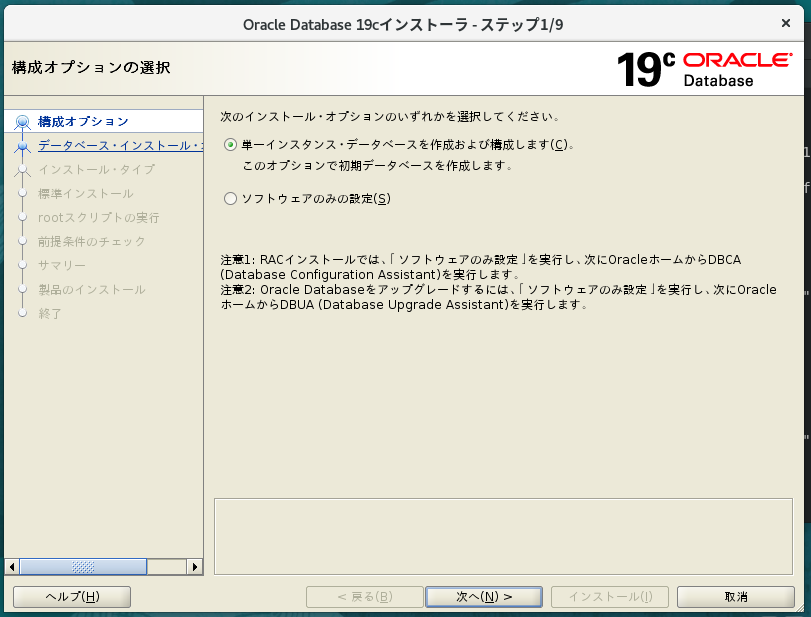This screenshot has width=811, height=617.
Task: Click the ヘルプ(H) button
Action: click(x=72, y=597)
